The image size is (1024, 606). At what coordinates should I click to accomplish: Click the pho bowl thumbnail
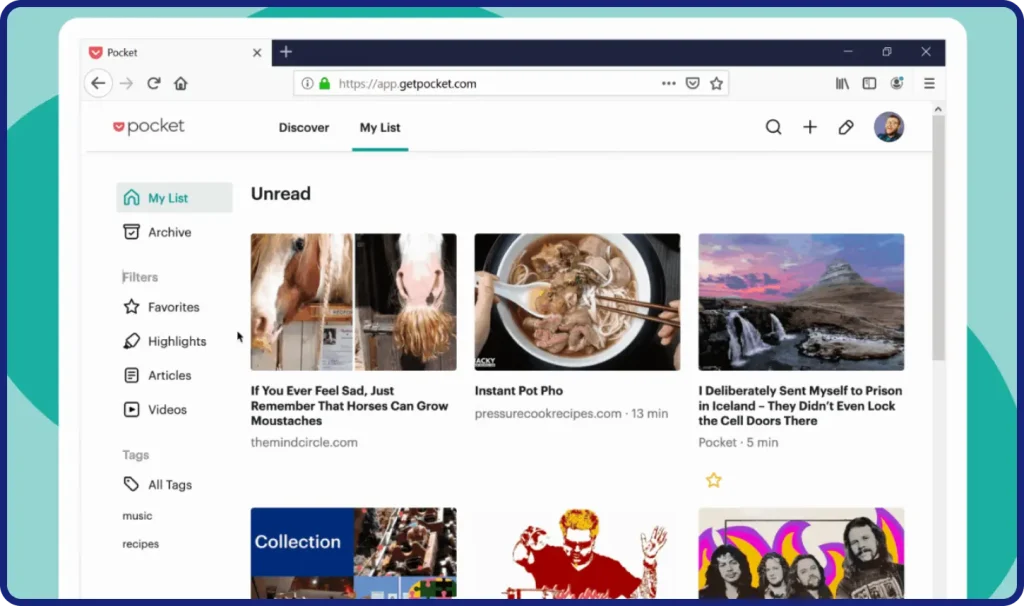click(x=577, y=302)
